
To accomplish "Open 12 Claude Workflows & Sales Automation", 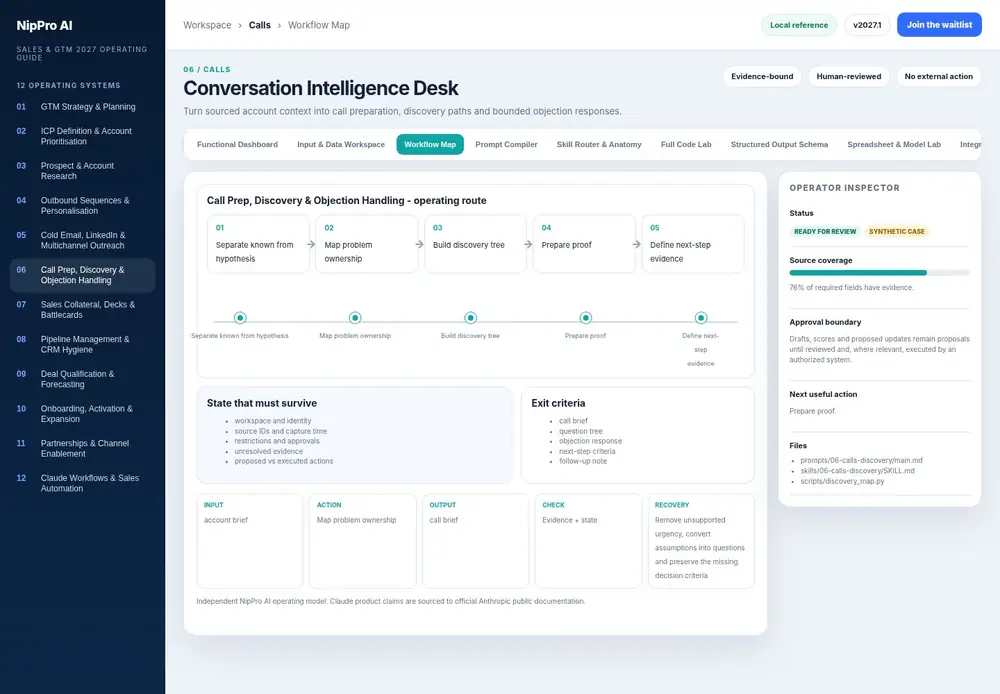I will [82, 483].
